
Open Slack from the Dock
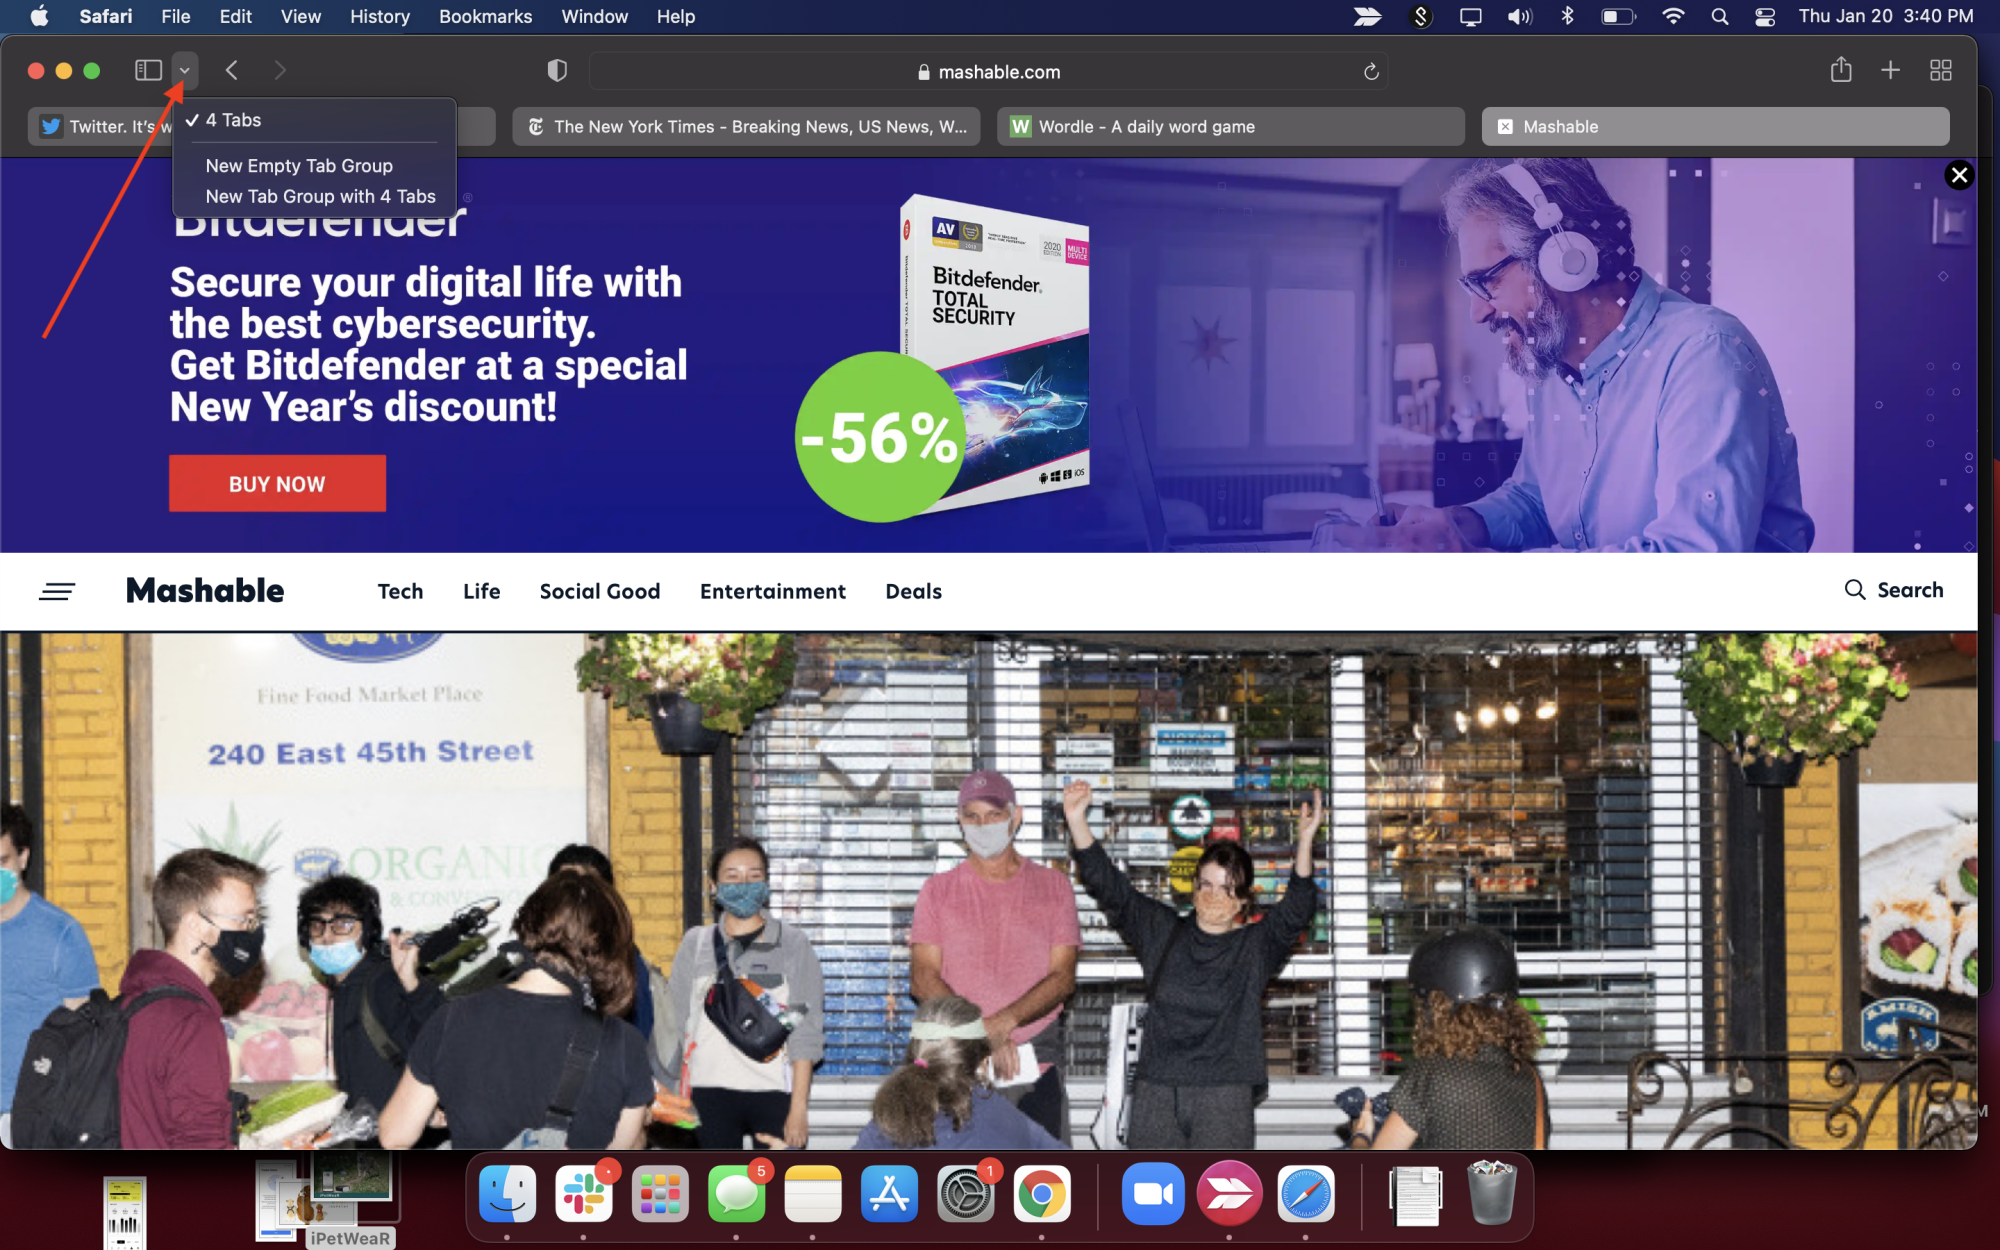[584, 1193]
